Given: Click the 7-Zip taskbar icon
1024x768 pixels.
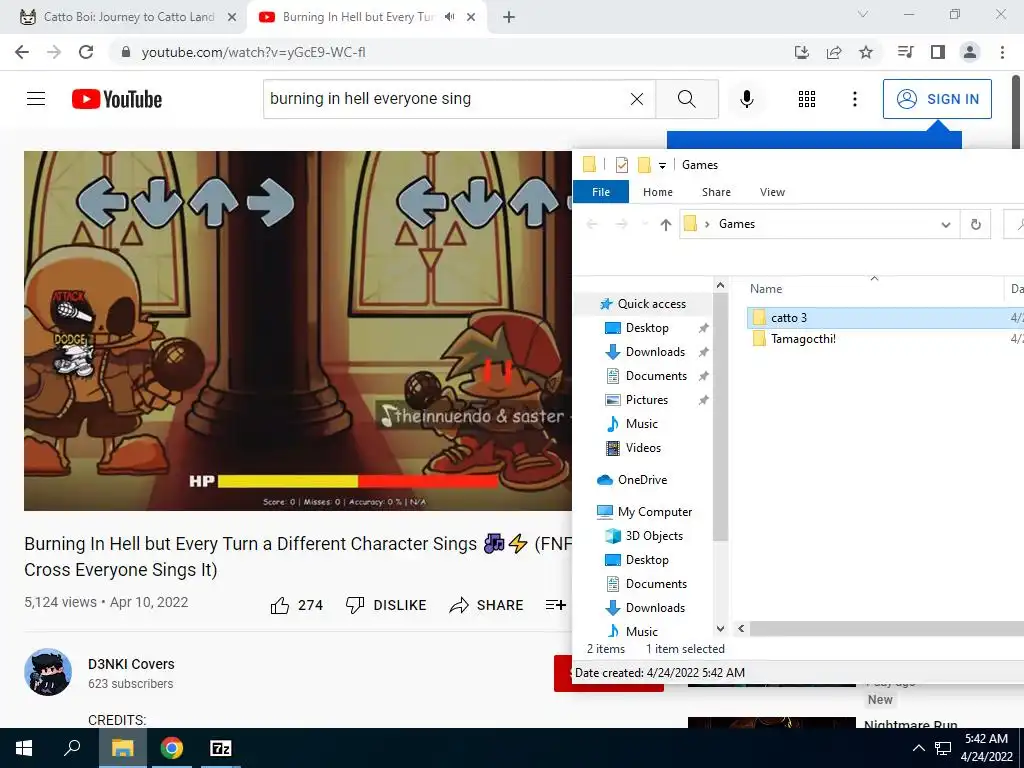Looking at the screenshot, I should click(x=221, y=748).
